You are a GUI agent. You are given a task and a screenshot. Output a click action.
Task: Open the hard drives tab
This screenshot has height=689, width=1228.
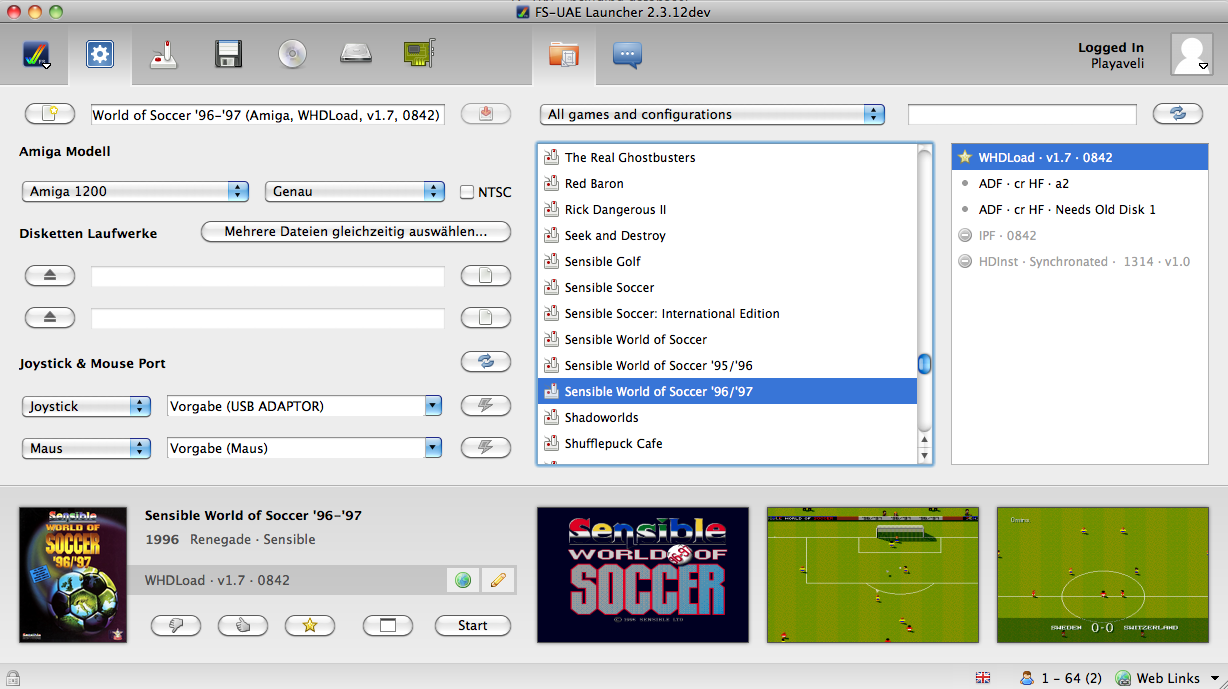(356, 55)
